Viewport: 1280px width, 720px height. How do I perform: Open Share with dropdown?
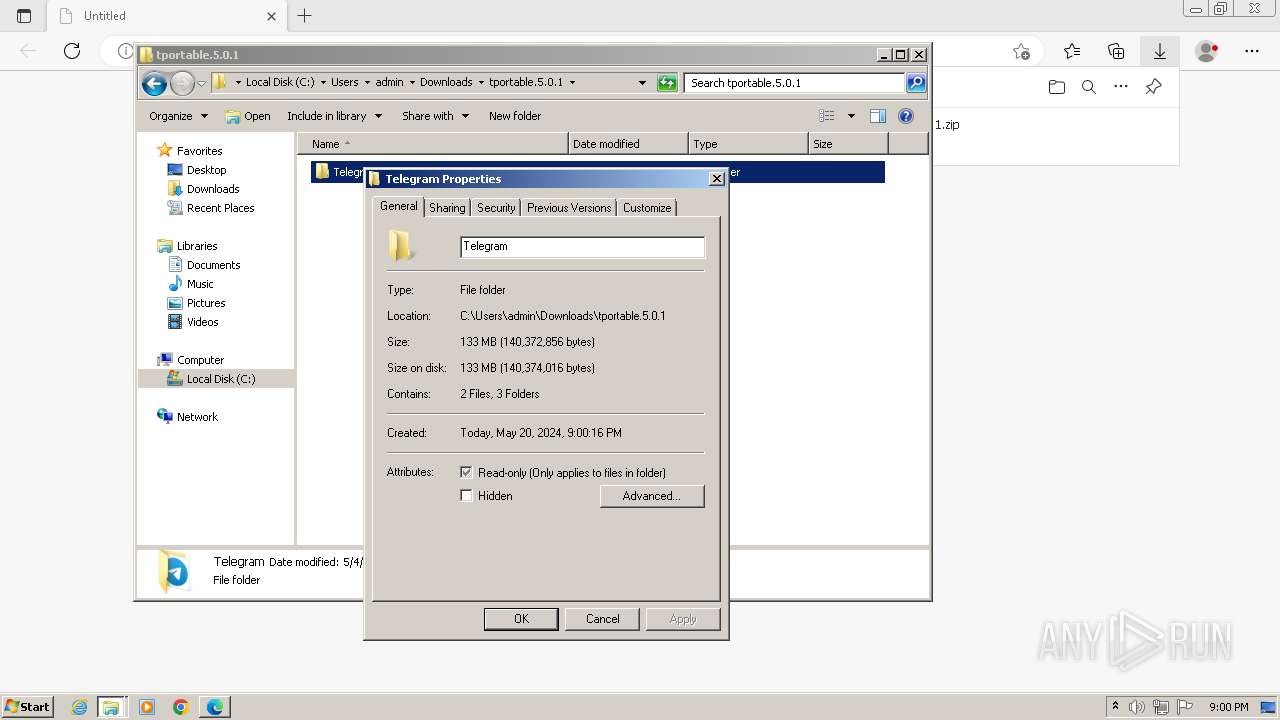pyautogui.click(x=435, y=116)
